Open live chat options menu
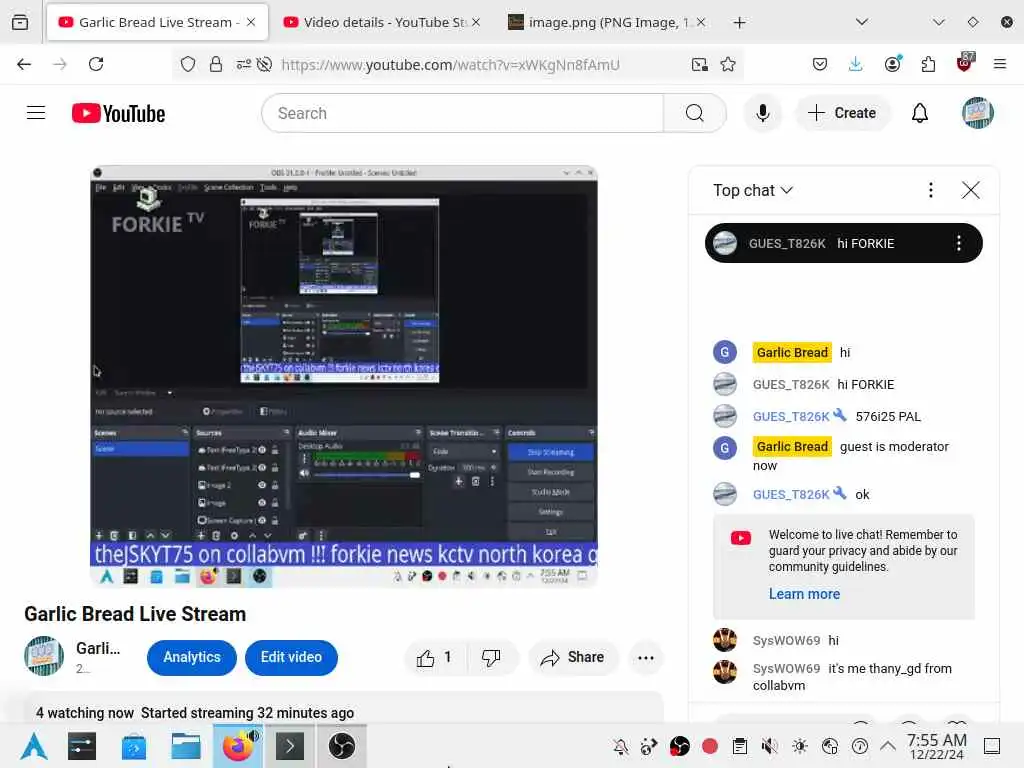1024x768 pixels. point(931,190)
